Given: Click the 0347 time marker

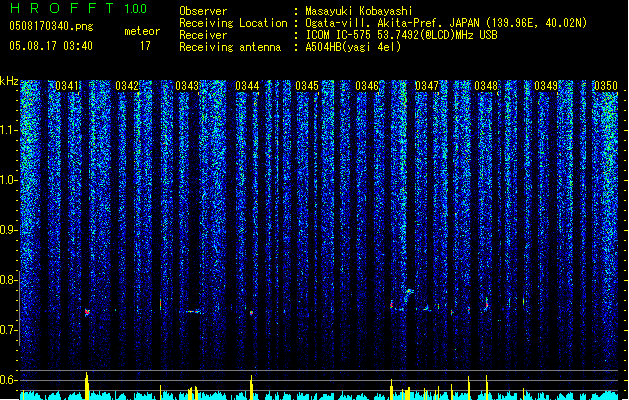Looking at the screenshot, I should click(x=427, y=86).
